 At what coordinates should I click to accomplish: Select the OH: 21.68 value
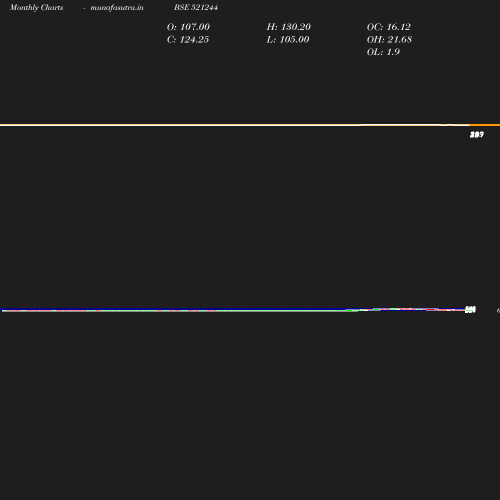[389, 39]
